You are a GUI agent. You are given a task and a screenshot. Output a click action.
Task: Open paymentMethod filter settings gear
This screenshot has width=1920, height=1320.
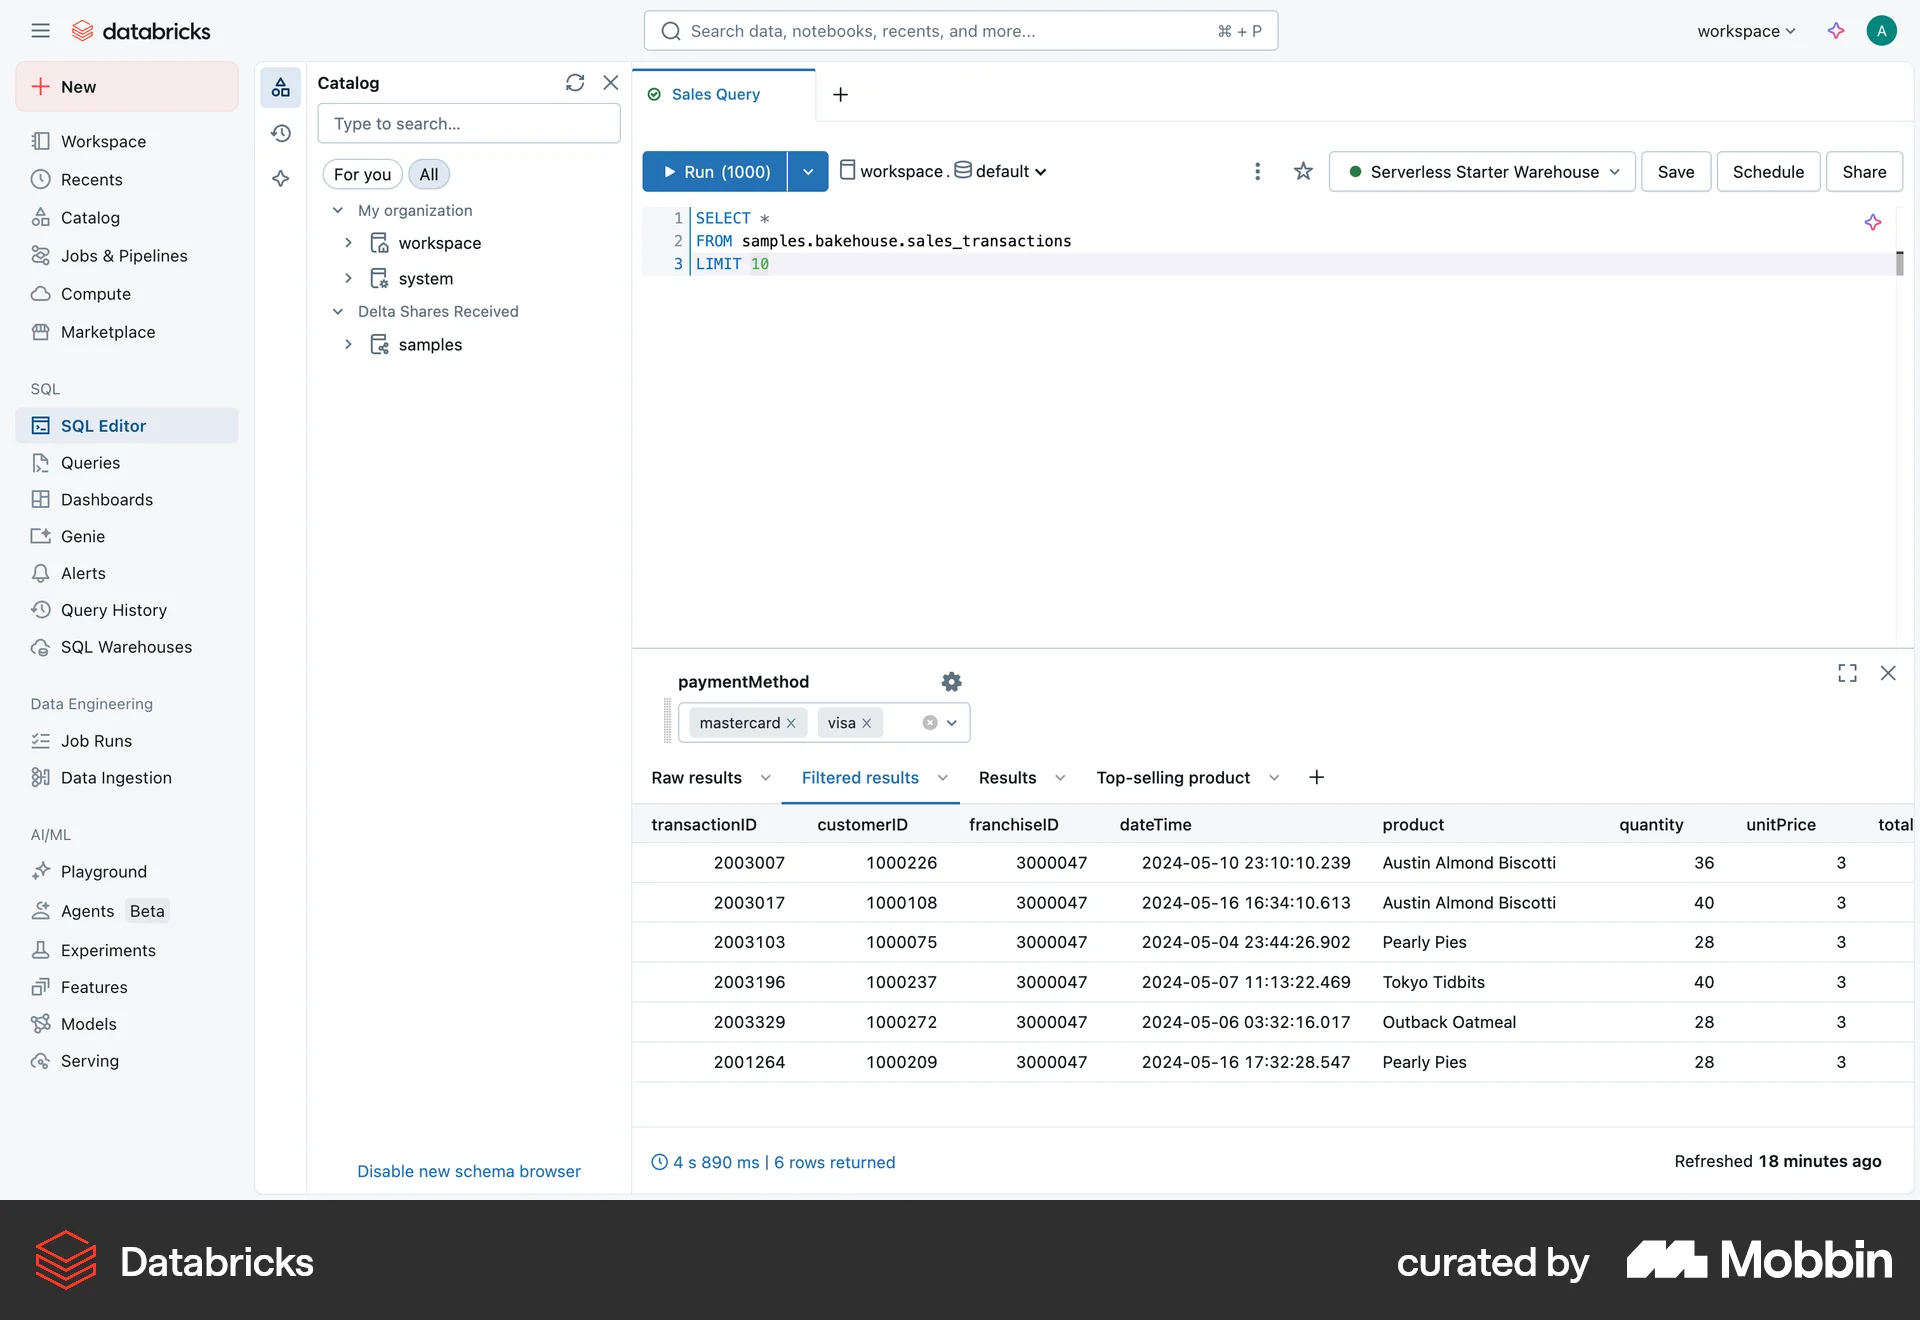tap(951, 682)
